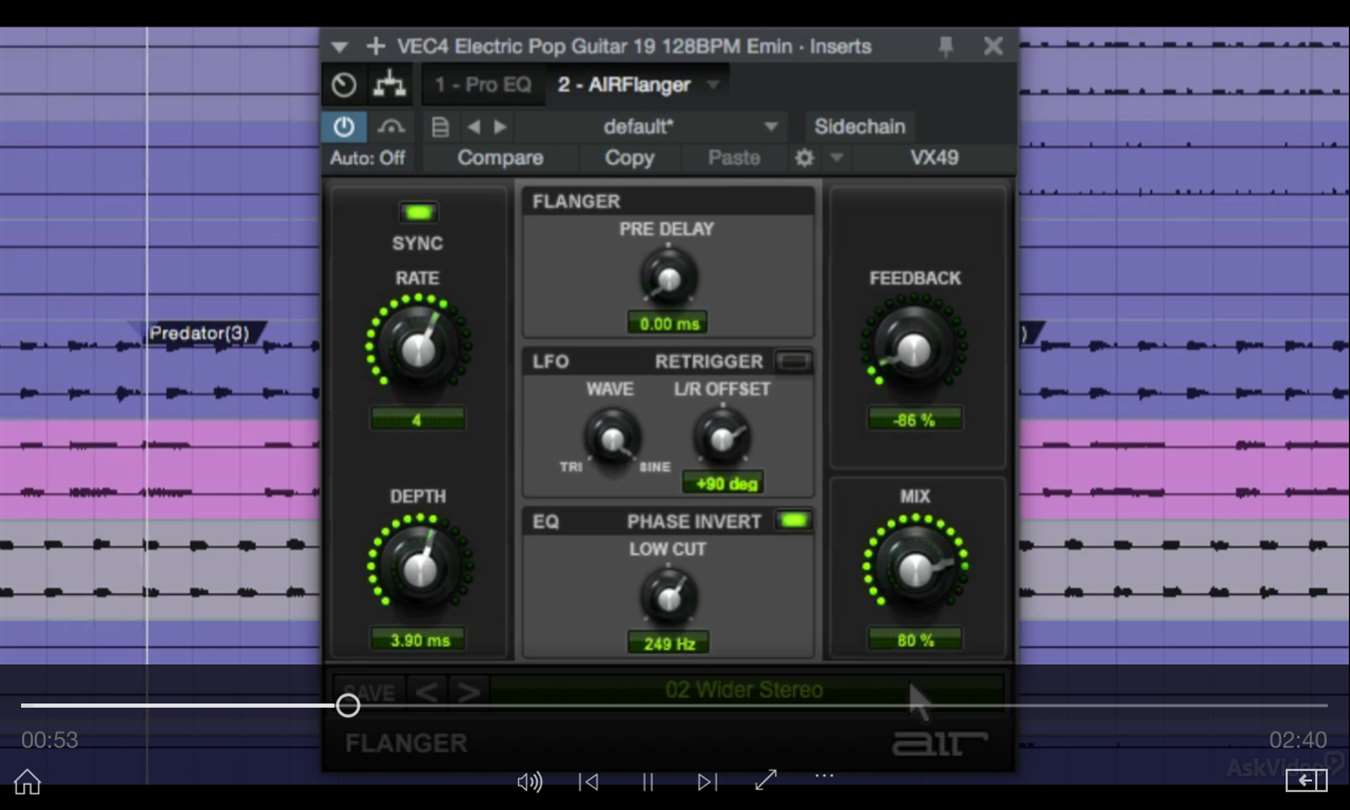Click the Compare button
The width and height of the screenshot is (1350, 810).
coord(500,158)
